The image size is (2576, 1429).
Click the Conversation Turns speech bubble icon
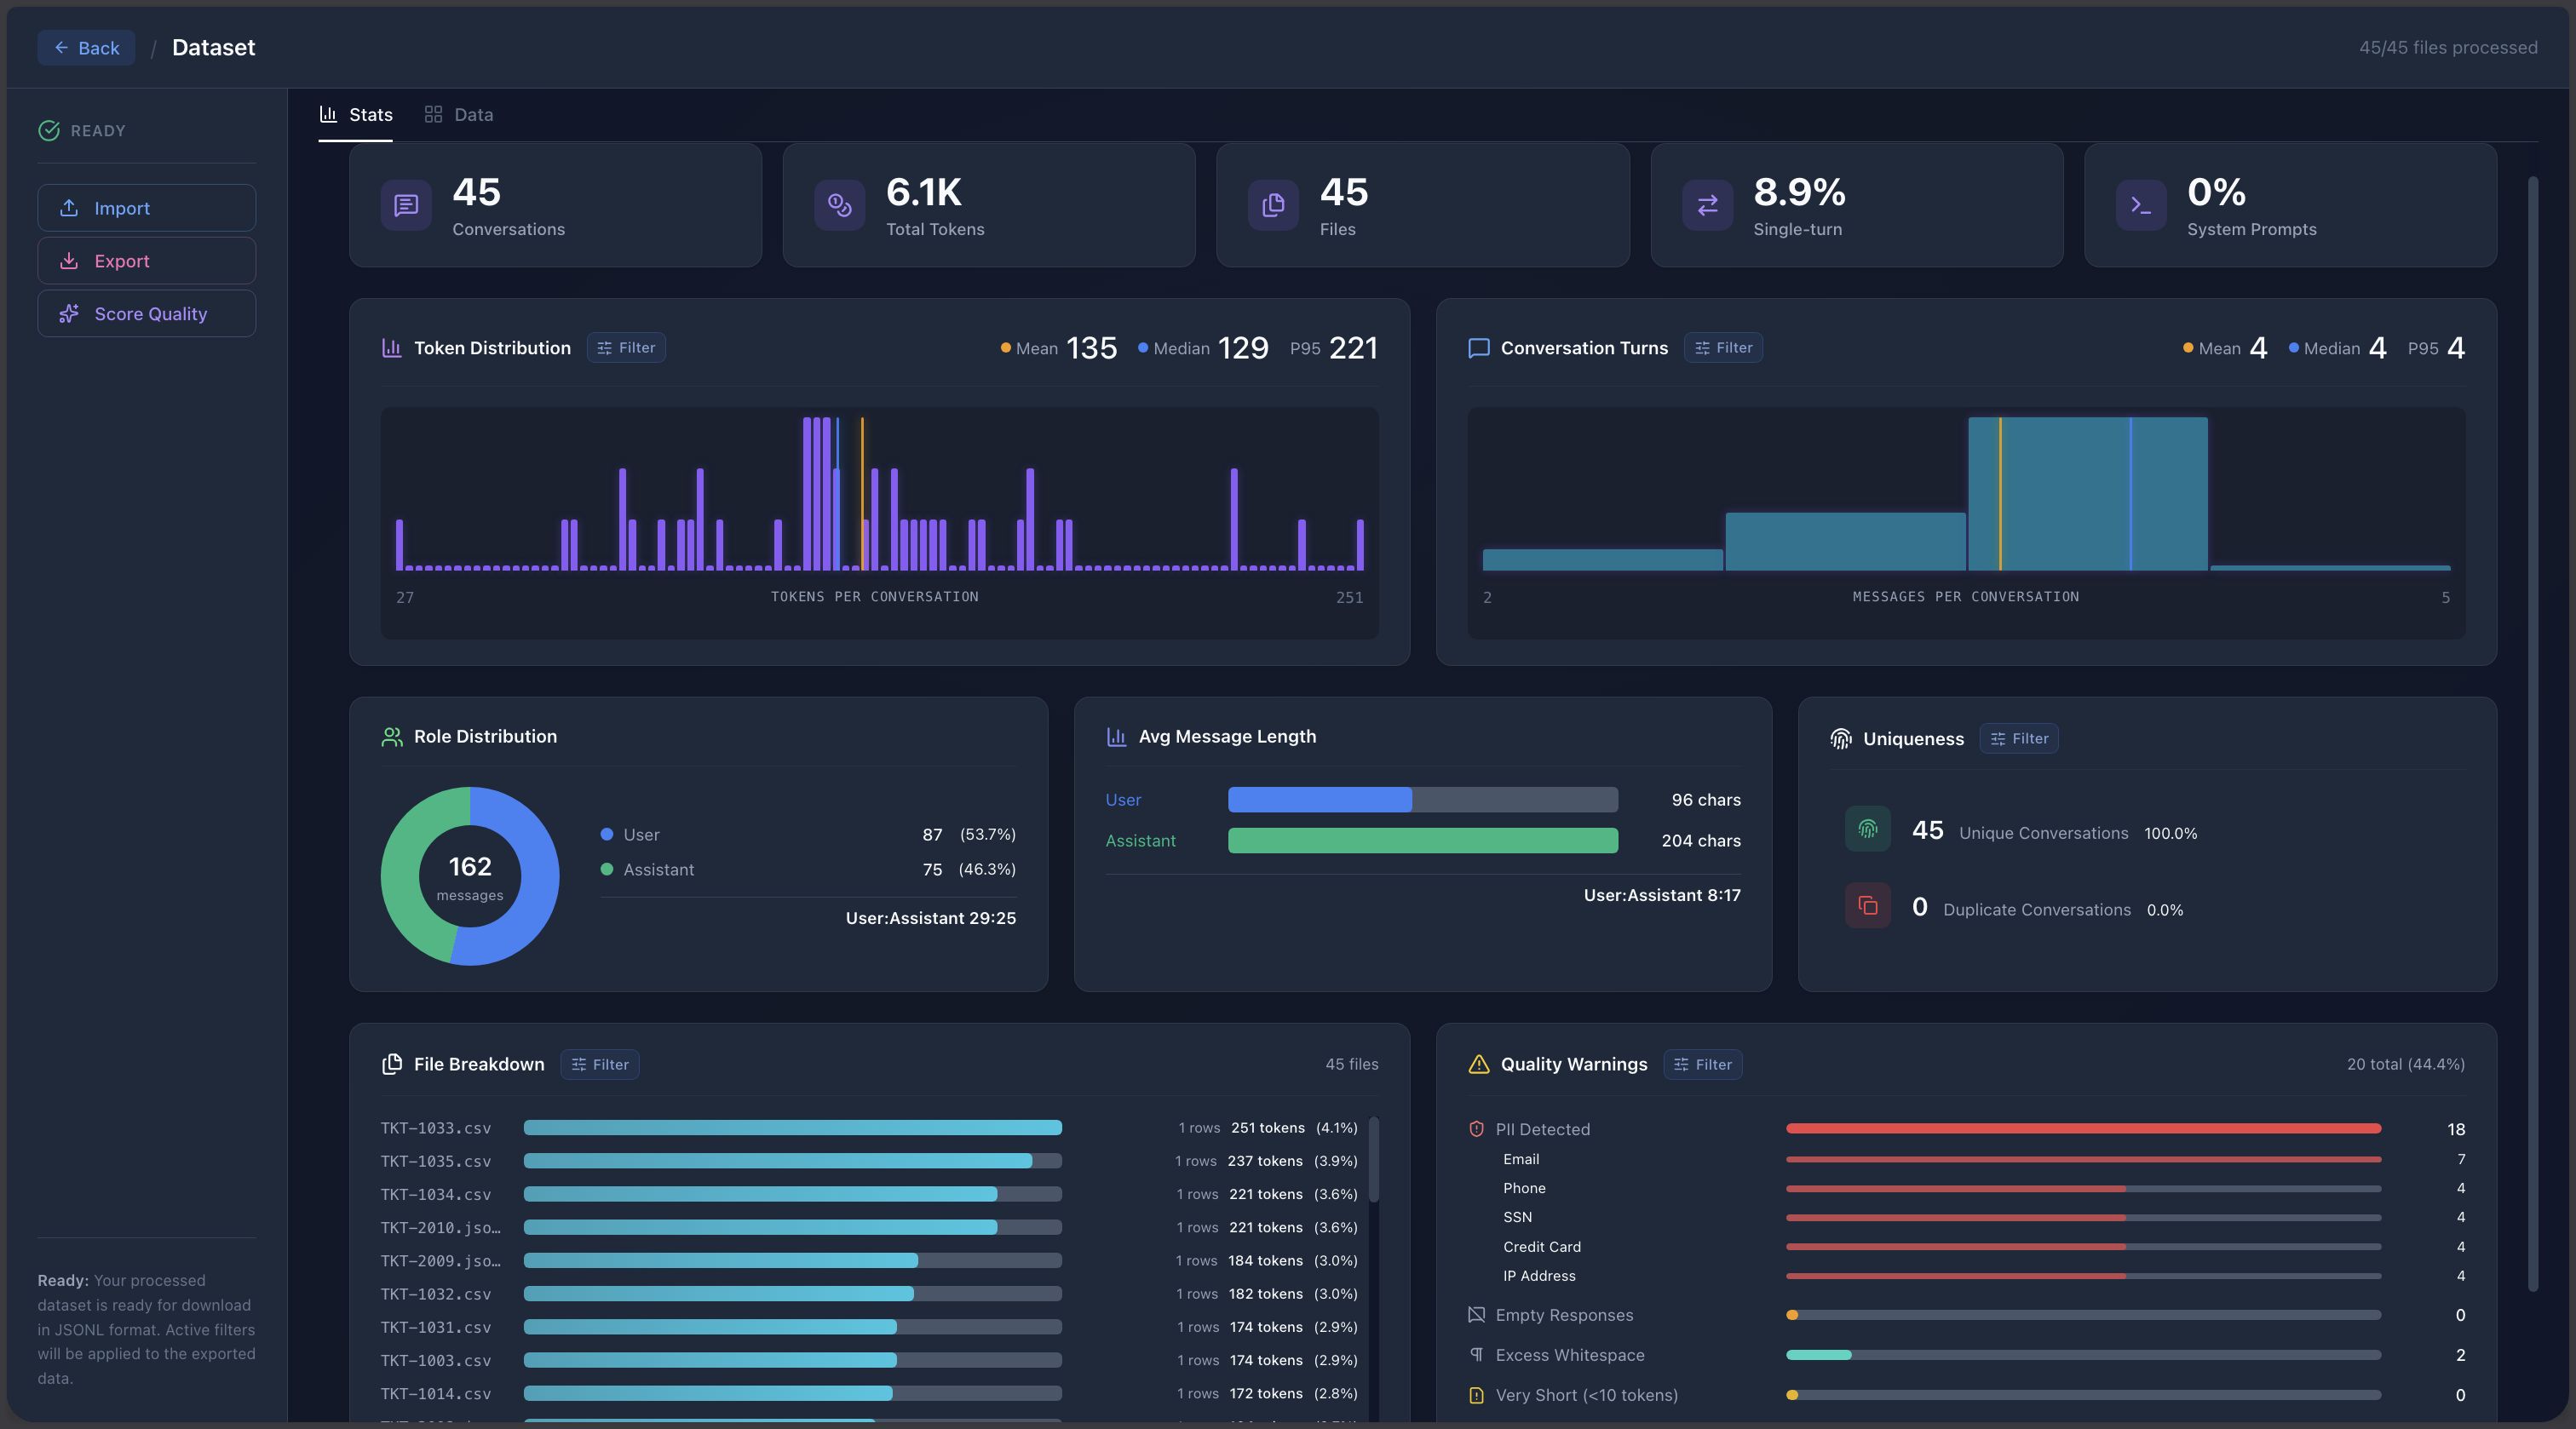1478,348
